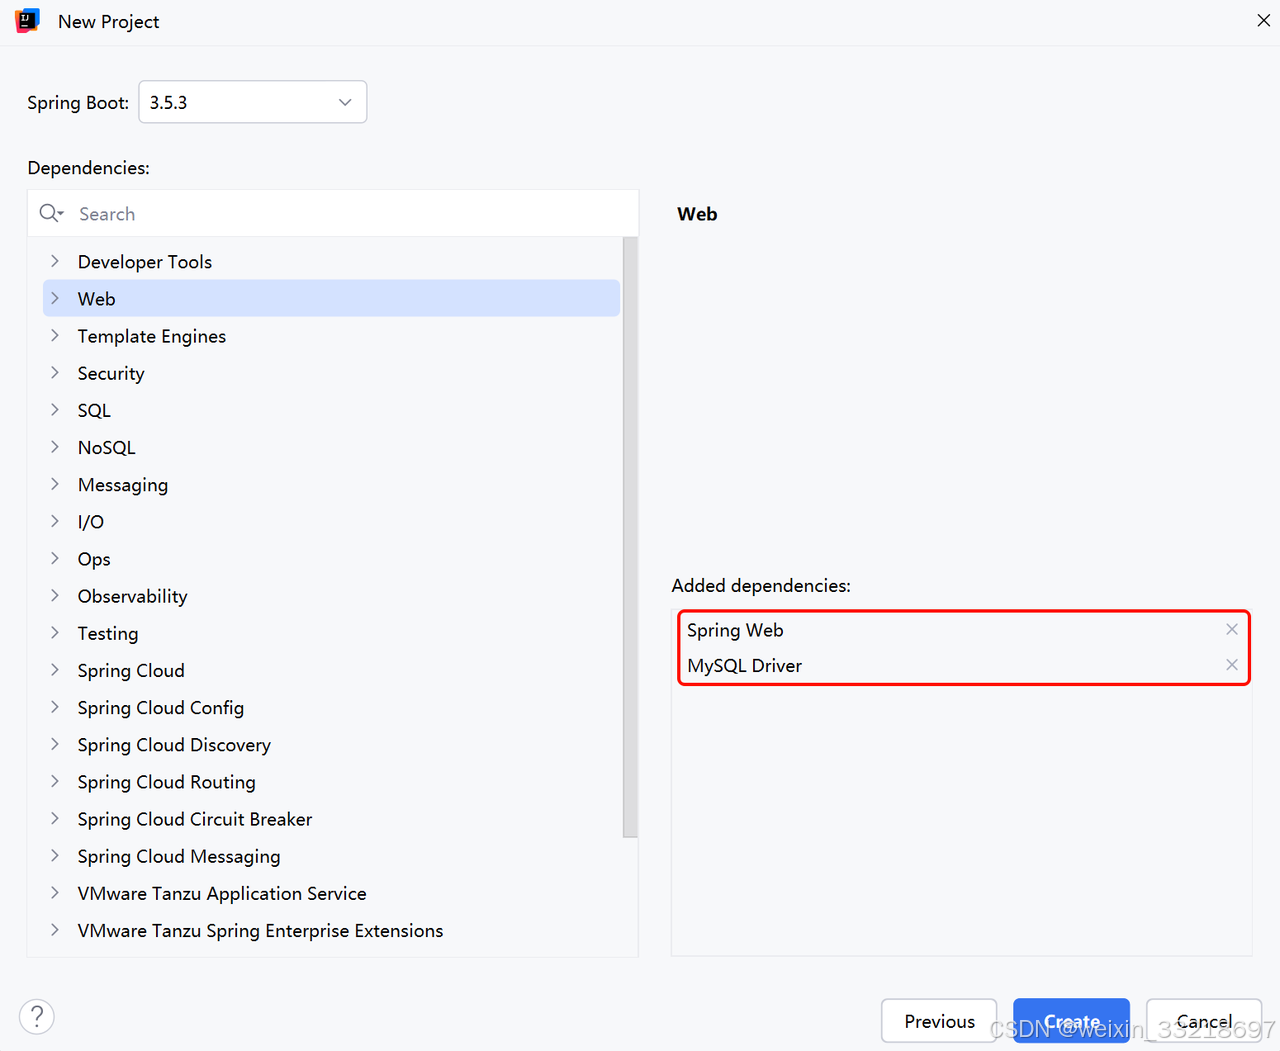Expand the Messaging chevron

click(55, 484)
